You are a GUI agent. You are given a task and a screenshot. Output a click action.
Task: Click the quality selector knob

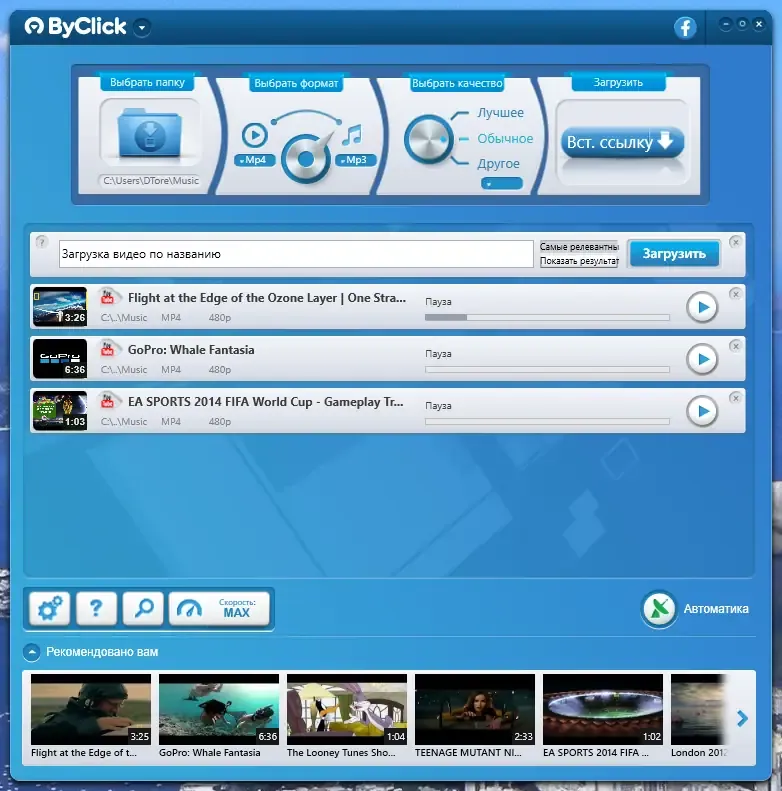click(x=428, y=139)
